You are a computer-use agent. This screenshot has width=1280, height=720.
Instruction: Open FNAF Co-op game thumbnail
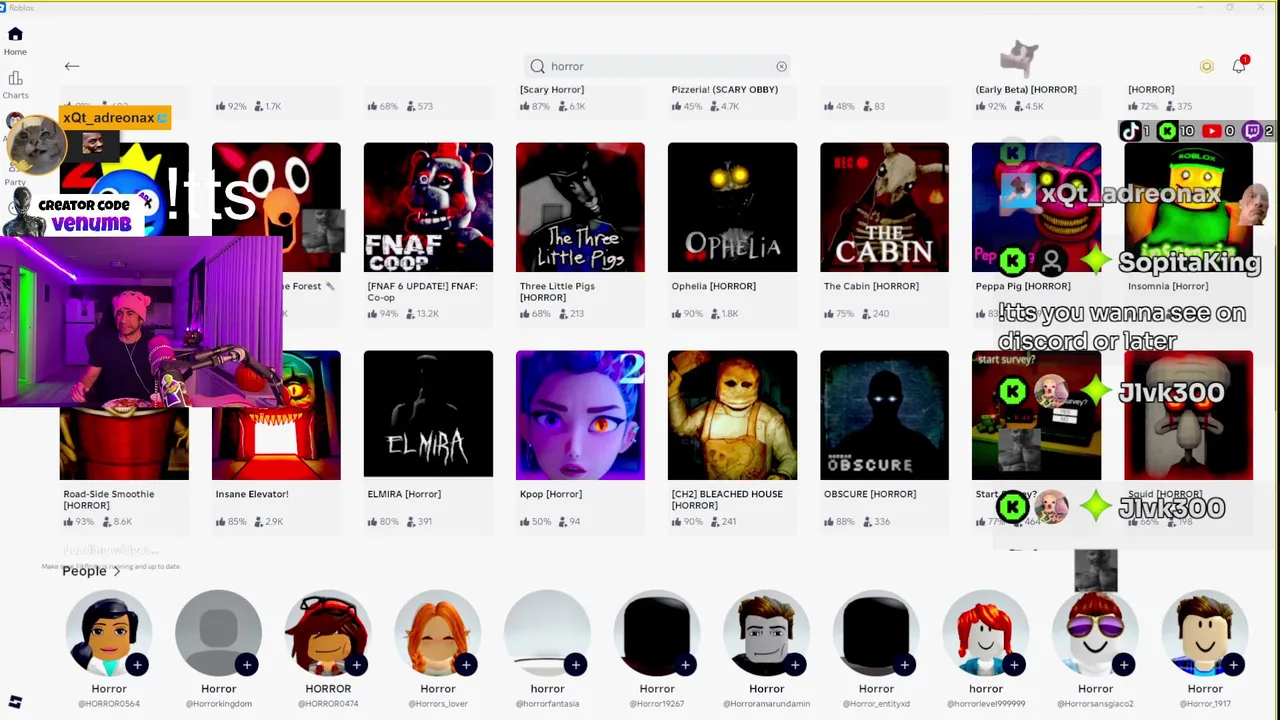428,207
